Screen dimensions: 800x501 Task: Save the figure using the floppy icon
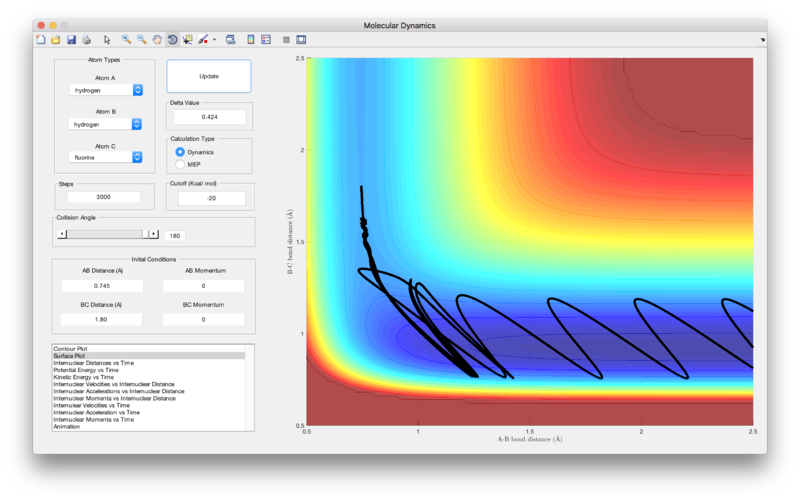click(x=71, y=39)
